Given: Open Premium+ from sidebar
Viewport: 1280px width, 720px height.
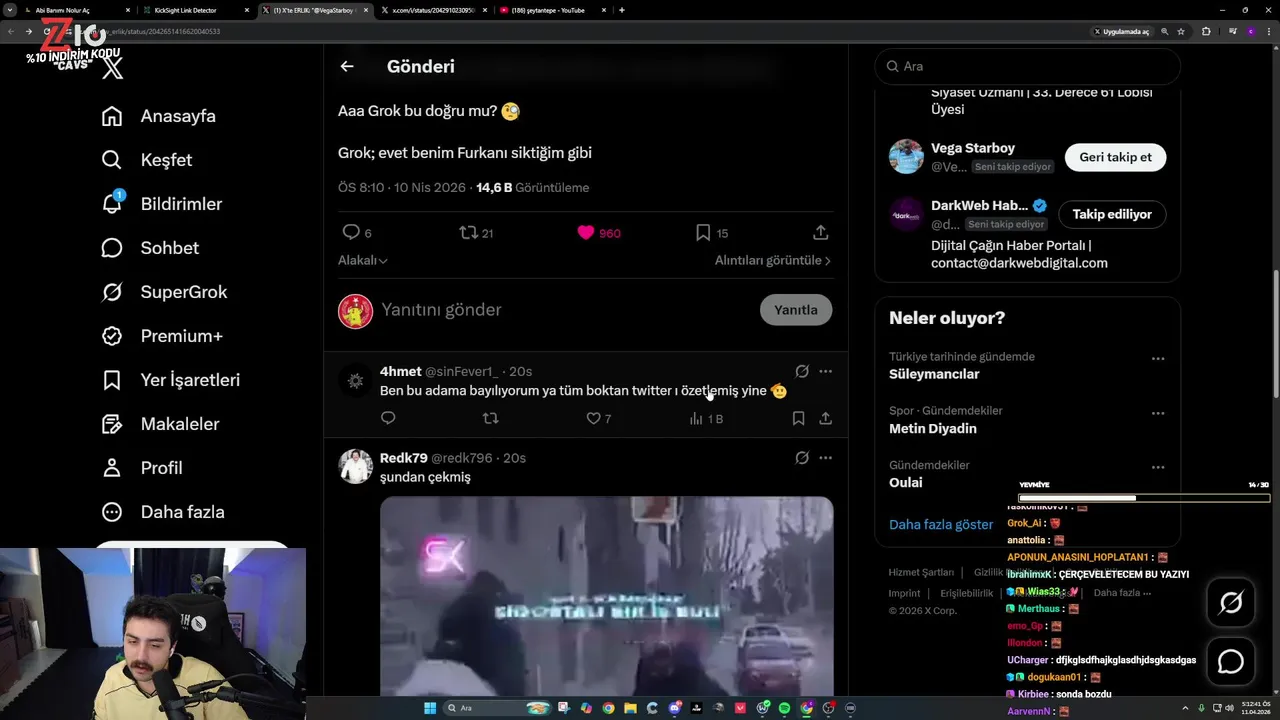Looking at the screenshot, I should click(x=162, y=336).
